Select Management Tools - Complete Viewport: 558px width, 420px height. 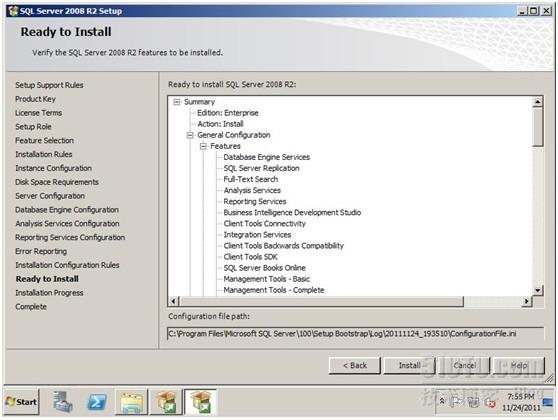pyautogui.click(x=274, y=290)
